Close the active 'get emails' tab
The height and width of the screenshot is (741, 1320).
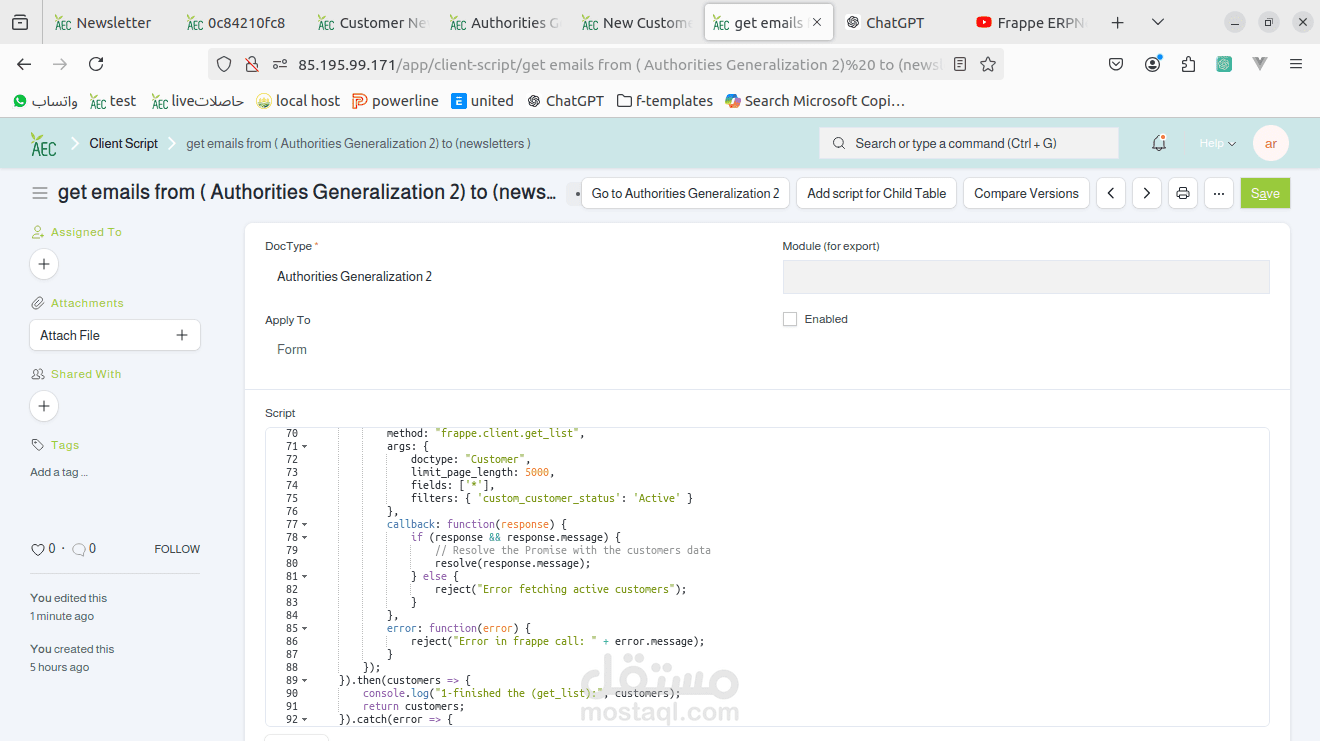pyautogui.click(x=817, y=22)
